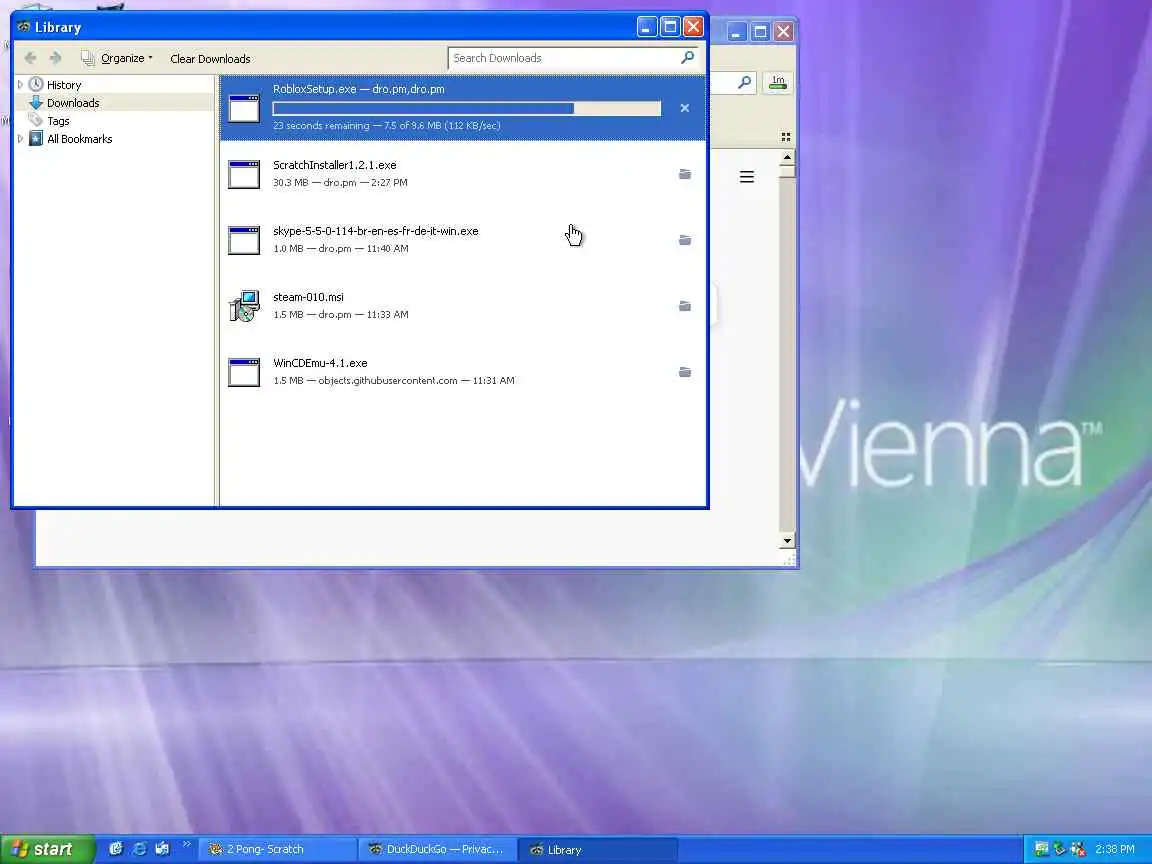
Task: Click the first system tray icon
Action: tap(1041, 849)
